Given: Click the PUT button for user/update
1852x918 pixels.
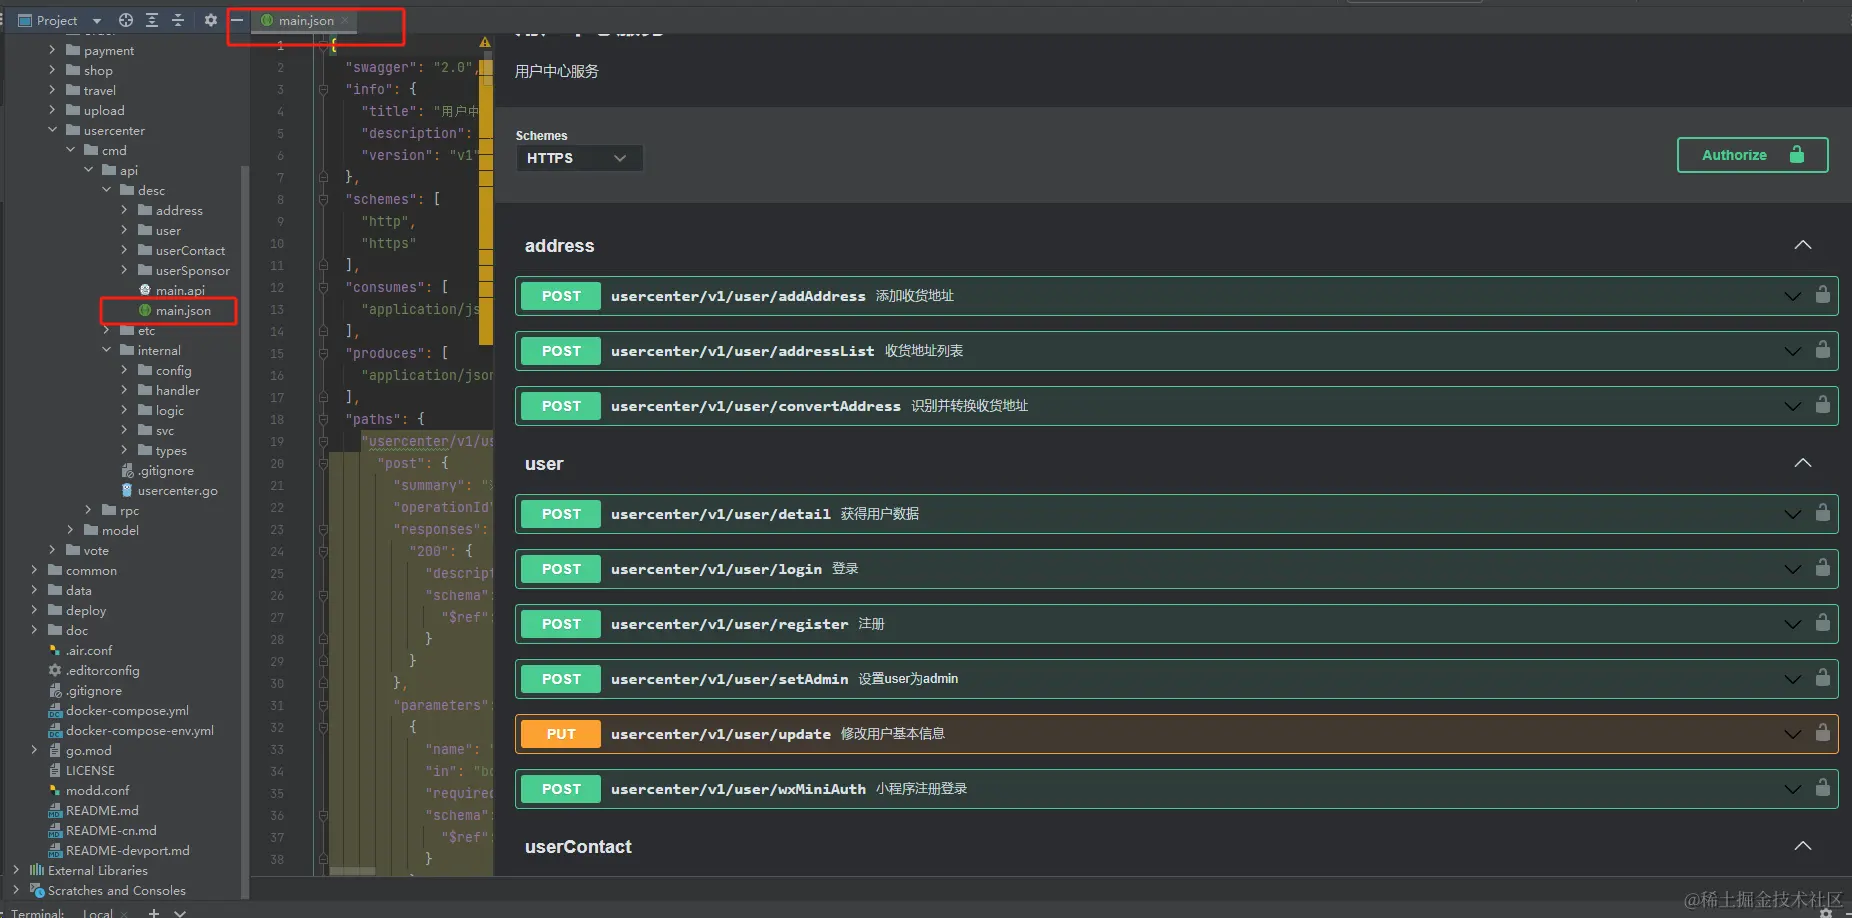Looking at the screenshot, I should pos(561,734).
